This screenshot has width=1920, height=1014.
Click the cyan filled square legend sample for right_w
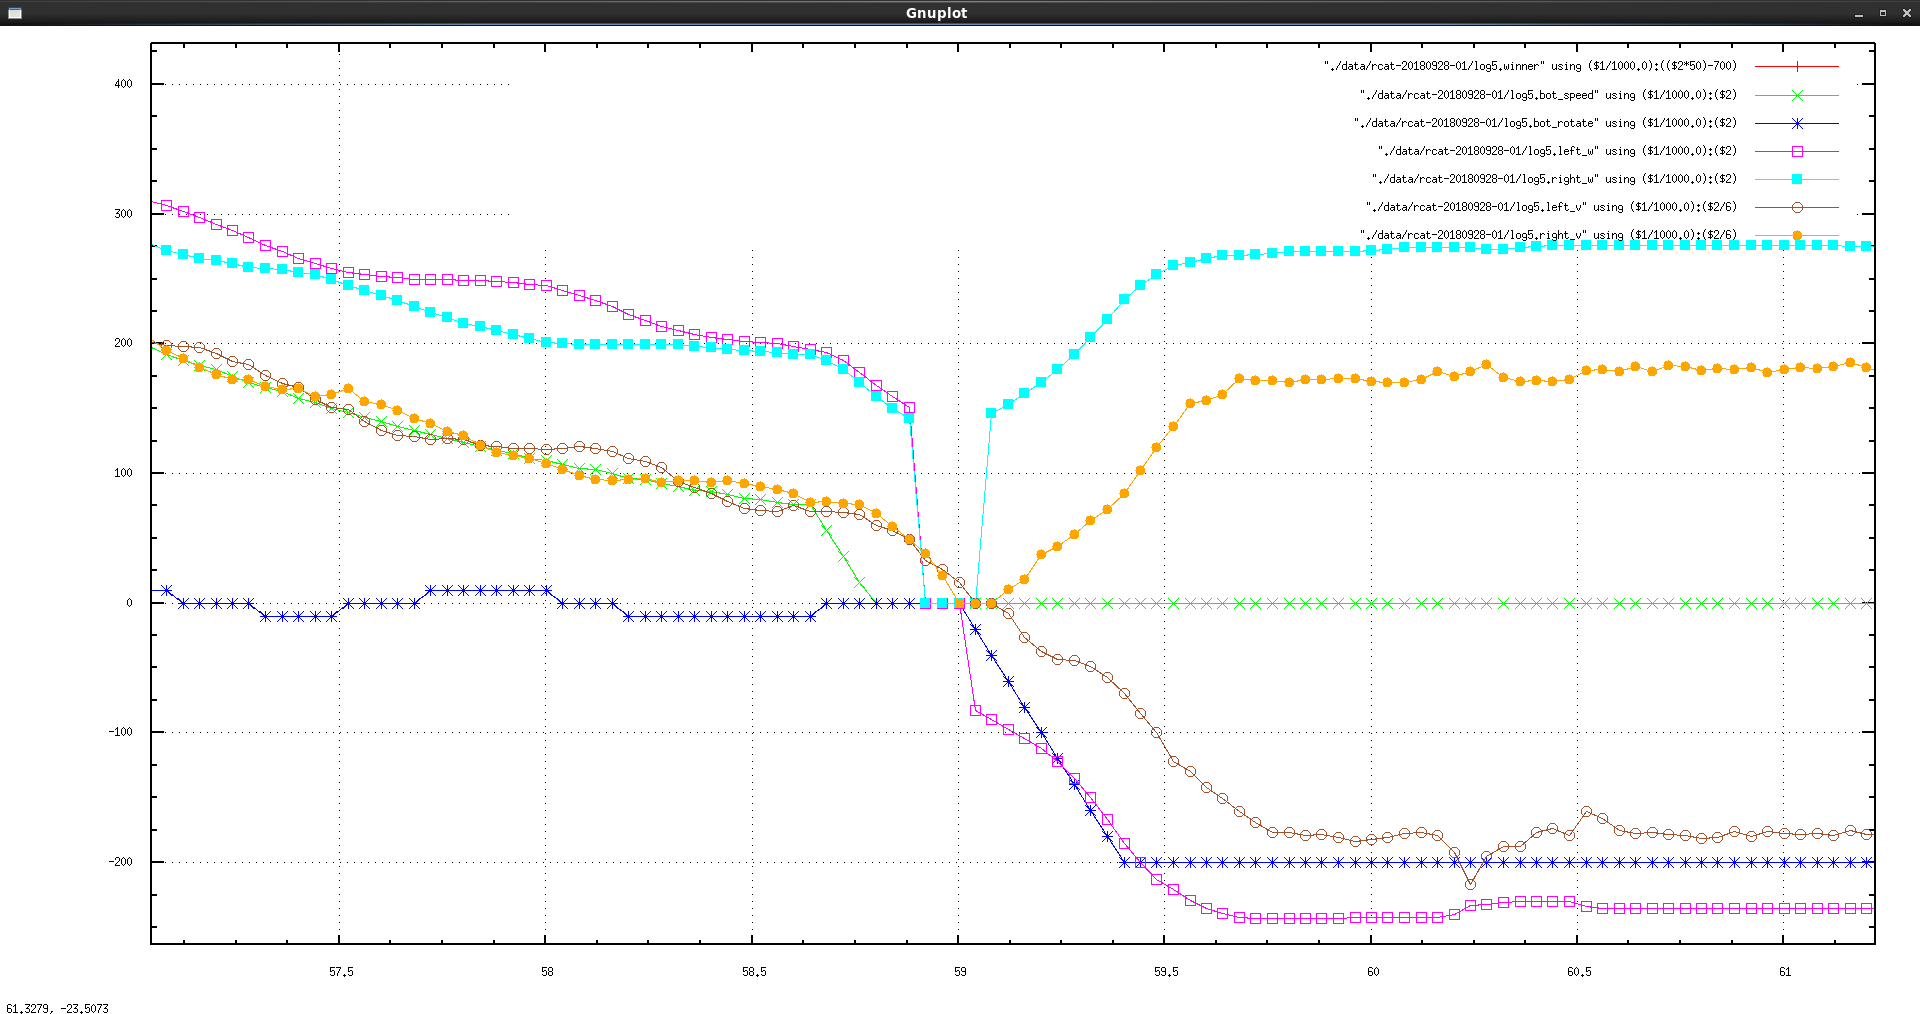pos(1797,179)
